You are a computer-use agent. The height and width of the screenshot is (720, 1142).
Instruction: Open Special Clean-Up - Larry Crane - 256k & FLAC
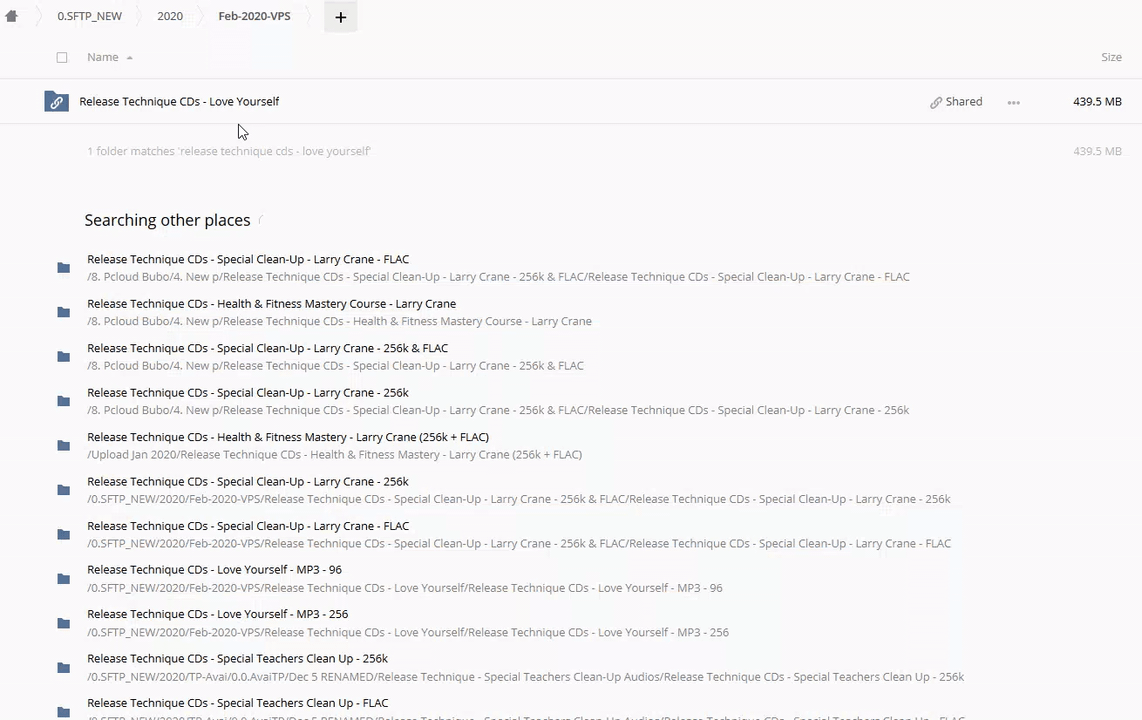click(267, 348)
